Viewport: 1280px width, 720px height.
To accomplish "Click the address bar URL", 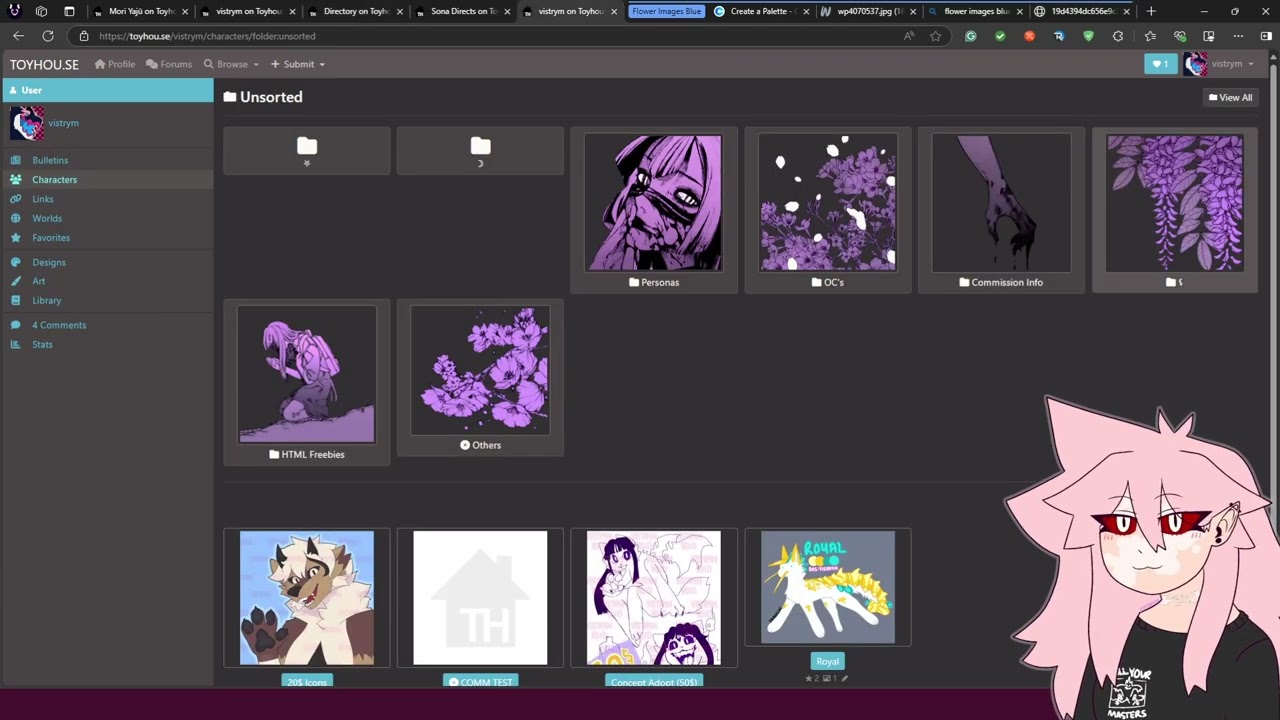I will click(x=207, y=36).
